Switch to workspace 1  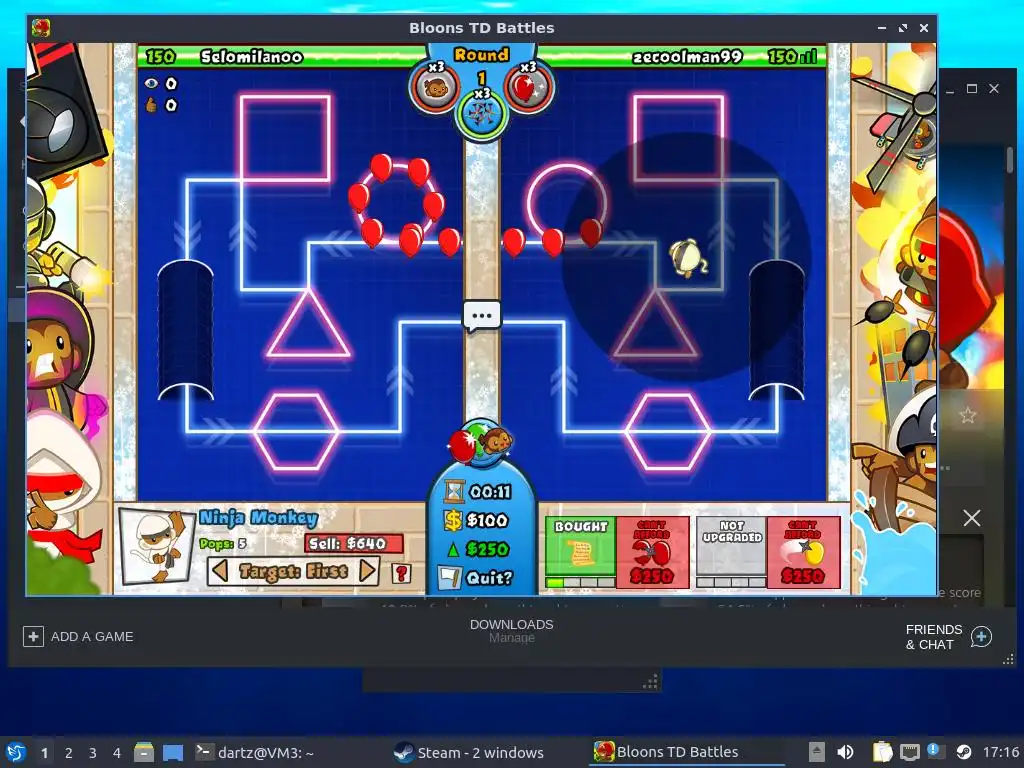pyautogui.click(x=44, y=753)
